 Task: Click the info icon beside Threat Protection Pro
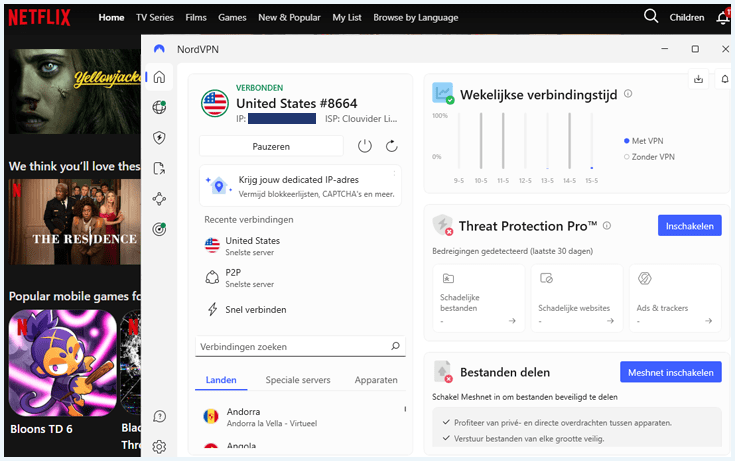coord(607,226)
